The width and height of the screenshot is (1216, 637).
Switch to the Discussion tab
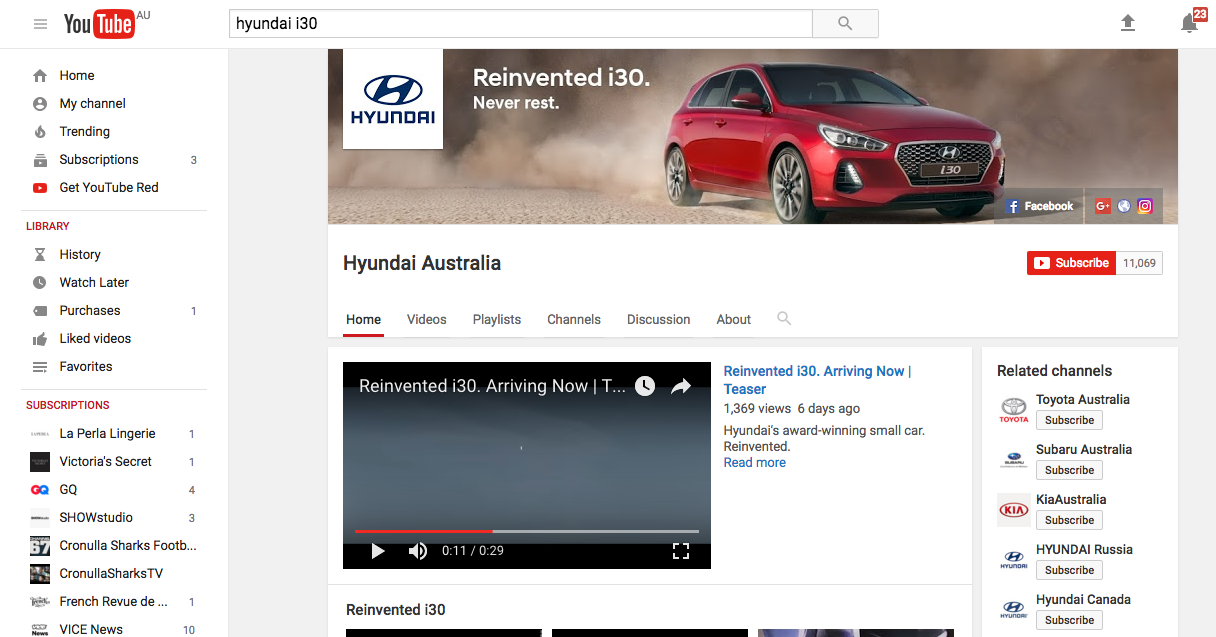pos(659,320)
